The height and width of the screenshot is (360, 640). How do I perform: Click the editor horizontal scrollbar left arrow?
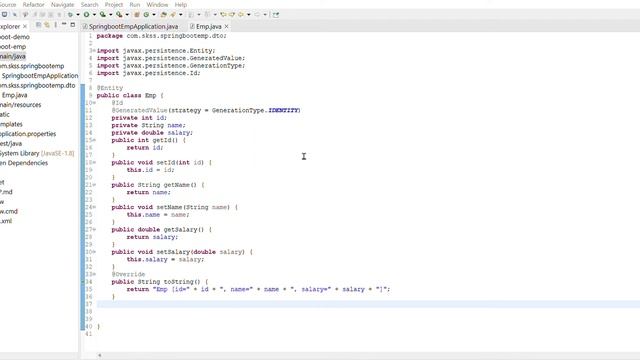point(100,356)
